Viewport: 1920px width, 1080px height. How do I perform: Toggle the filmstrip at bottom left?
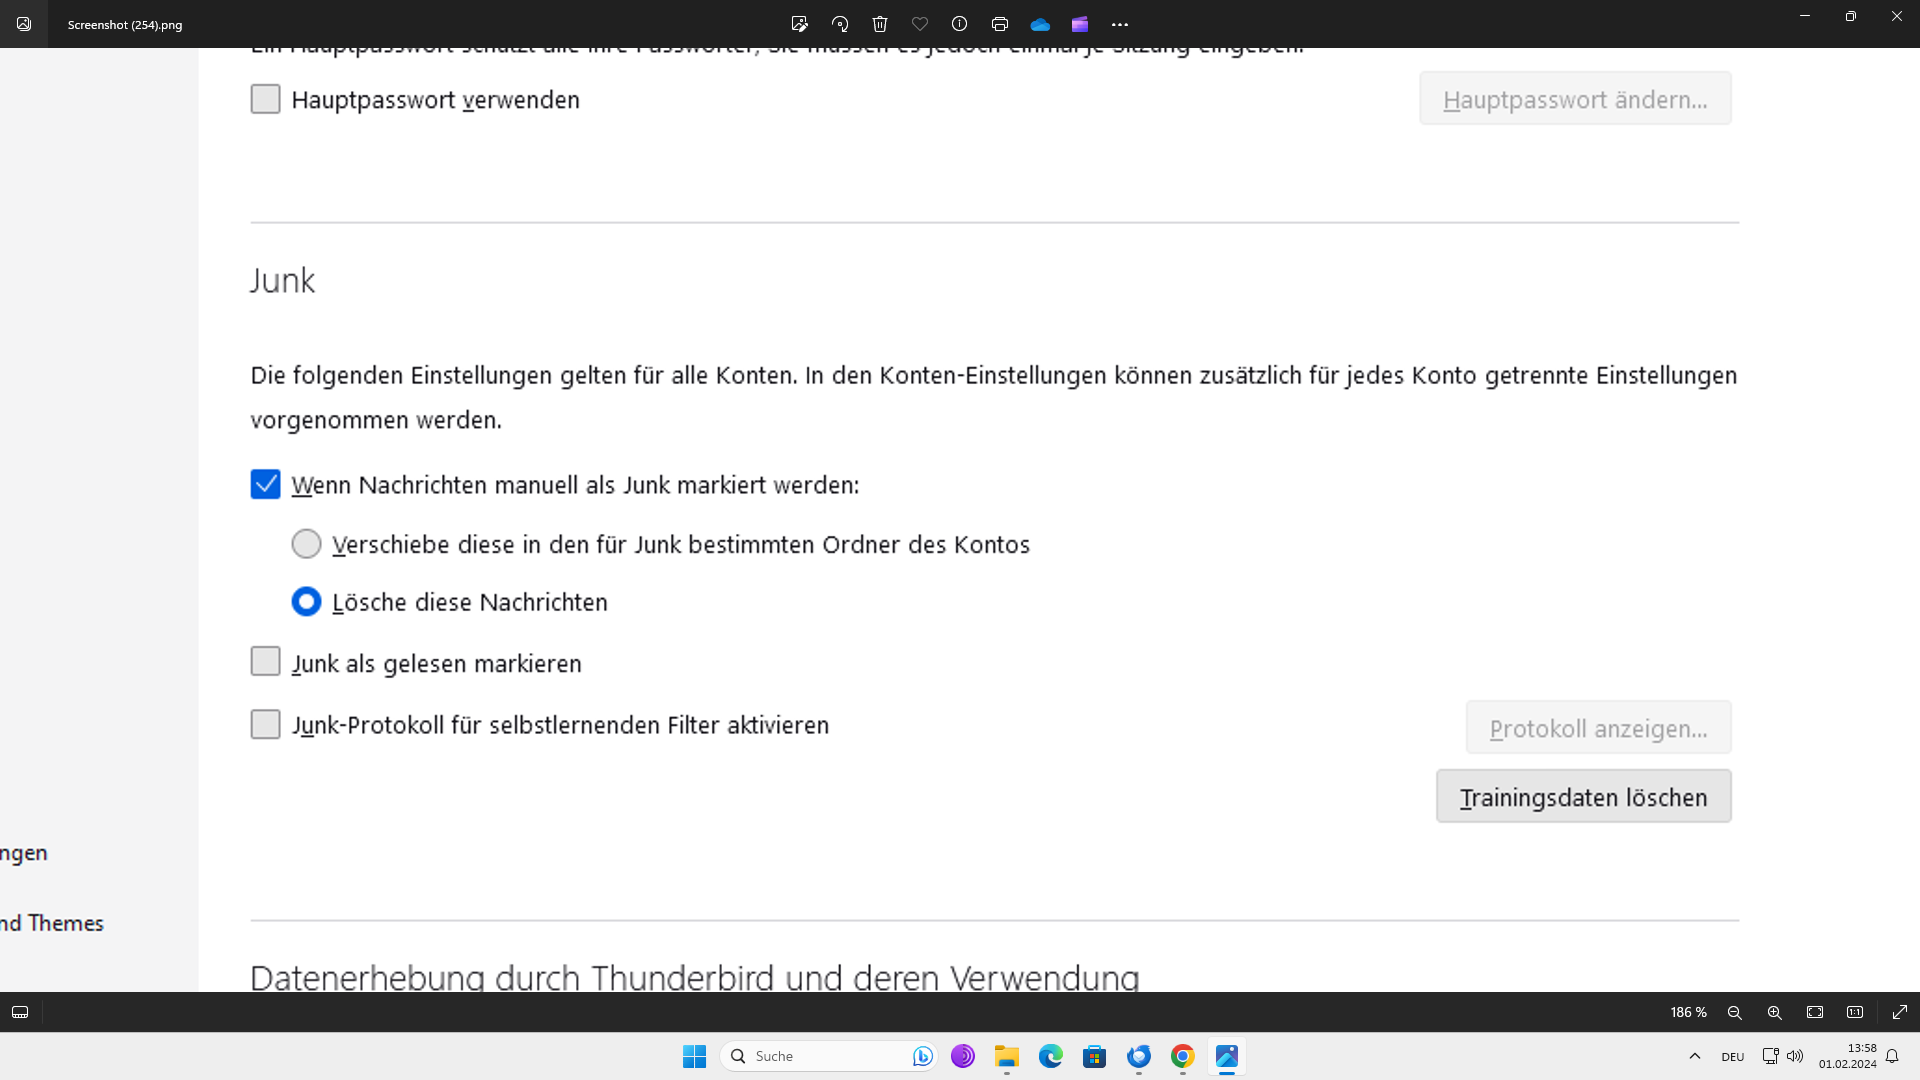[x=20, y=1012]
